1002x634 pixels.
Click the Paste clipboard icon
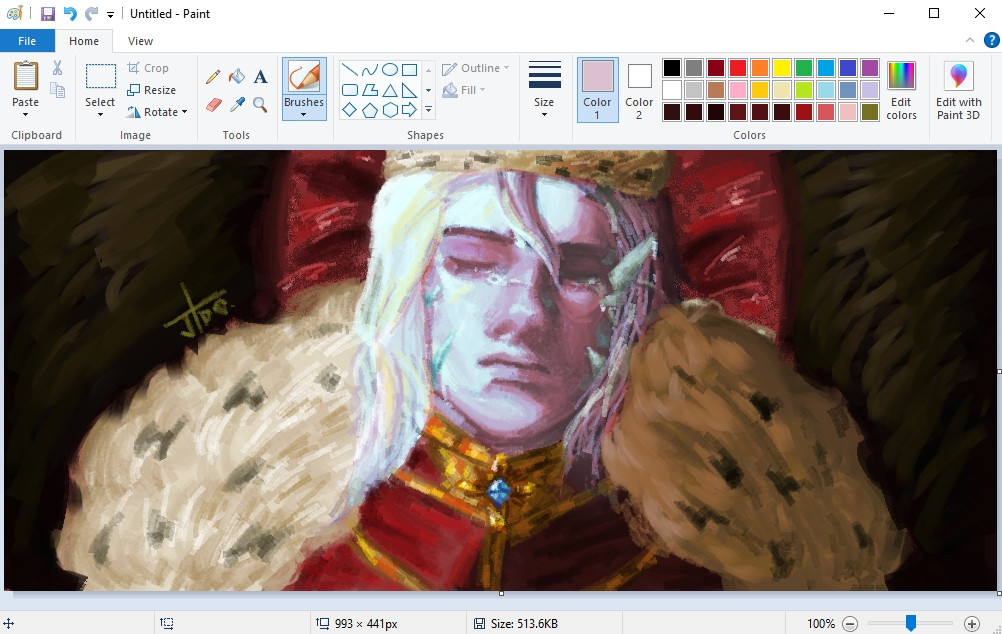(26, 76)
